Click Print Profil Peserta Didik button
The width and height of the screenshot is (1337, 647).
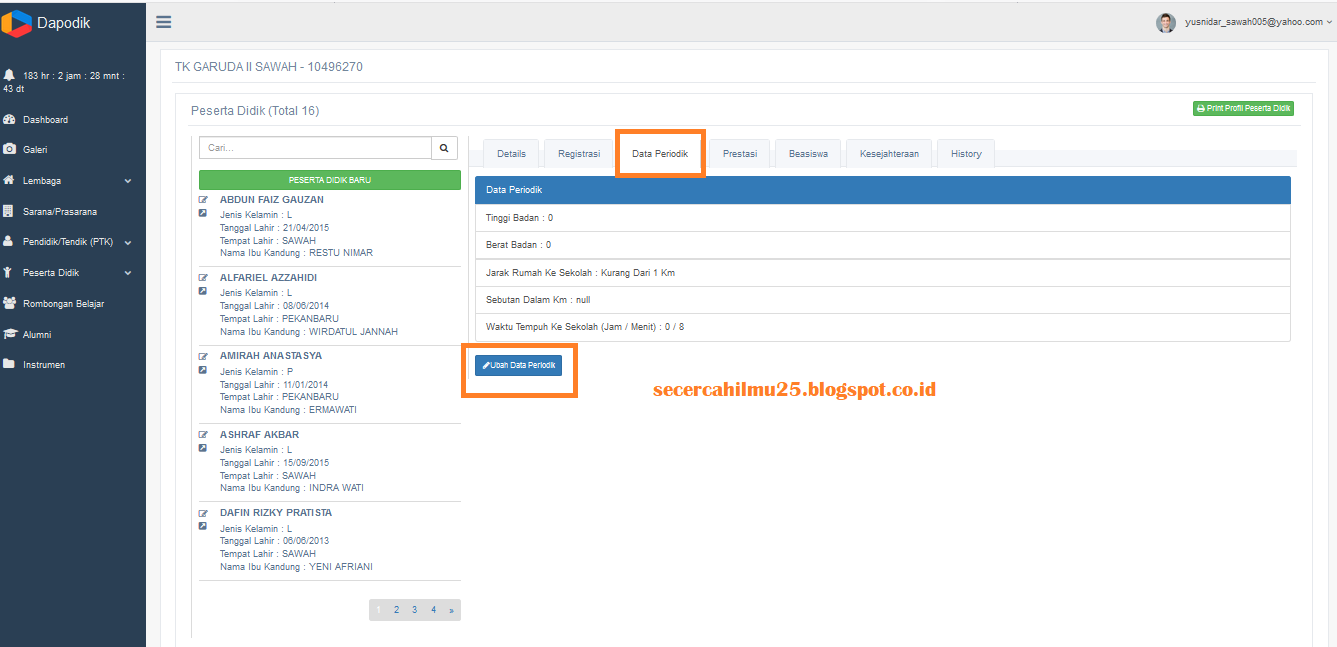point(1243,108)
